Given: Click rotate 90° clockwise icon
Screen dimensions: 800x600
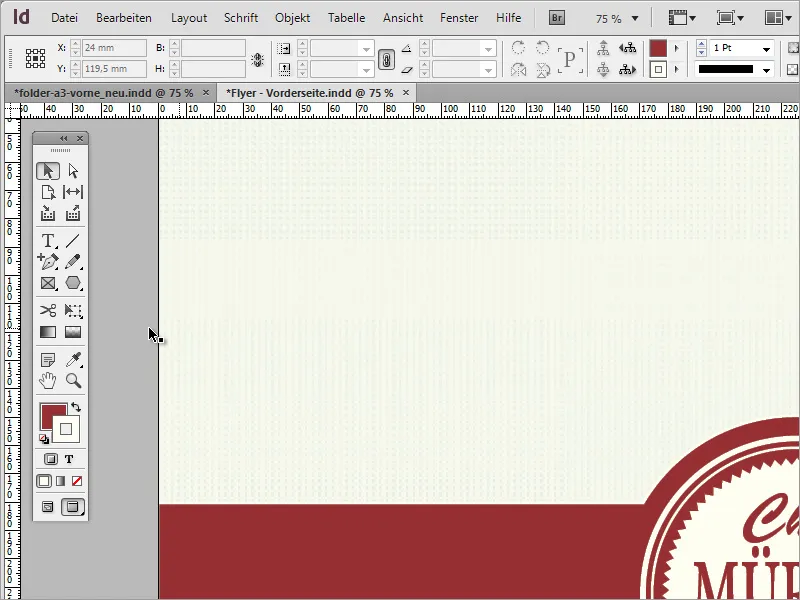Looking at the screenshot, I should coord(518,48).
